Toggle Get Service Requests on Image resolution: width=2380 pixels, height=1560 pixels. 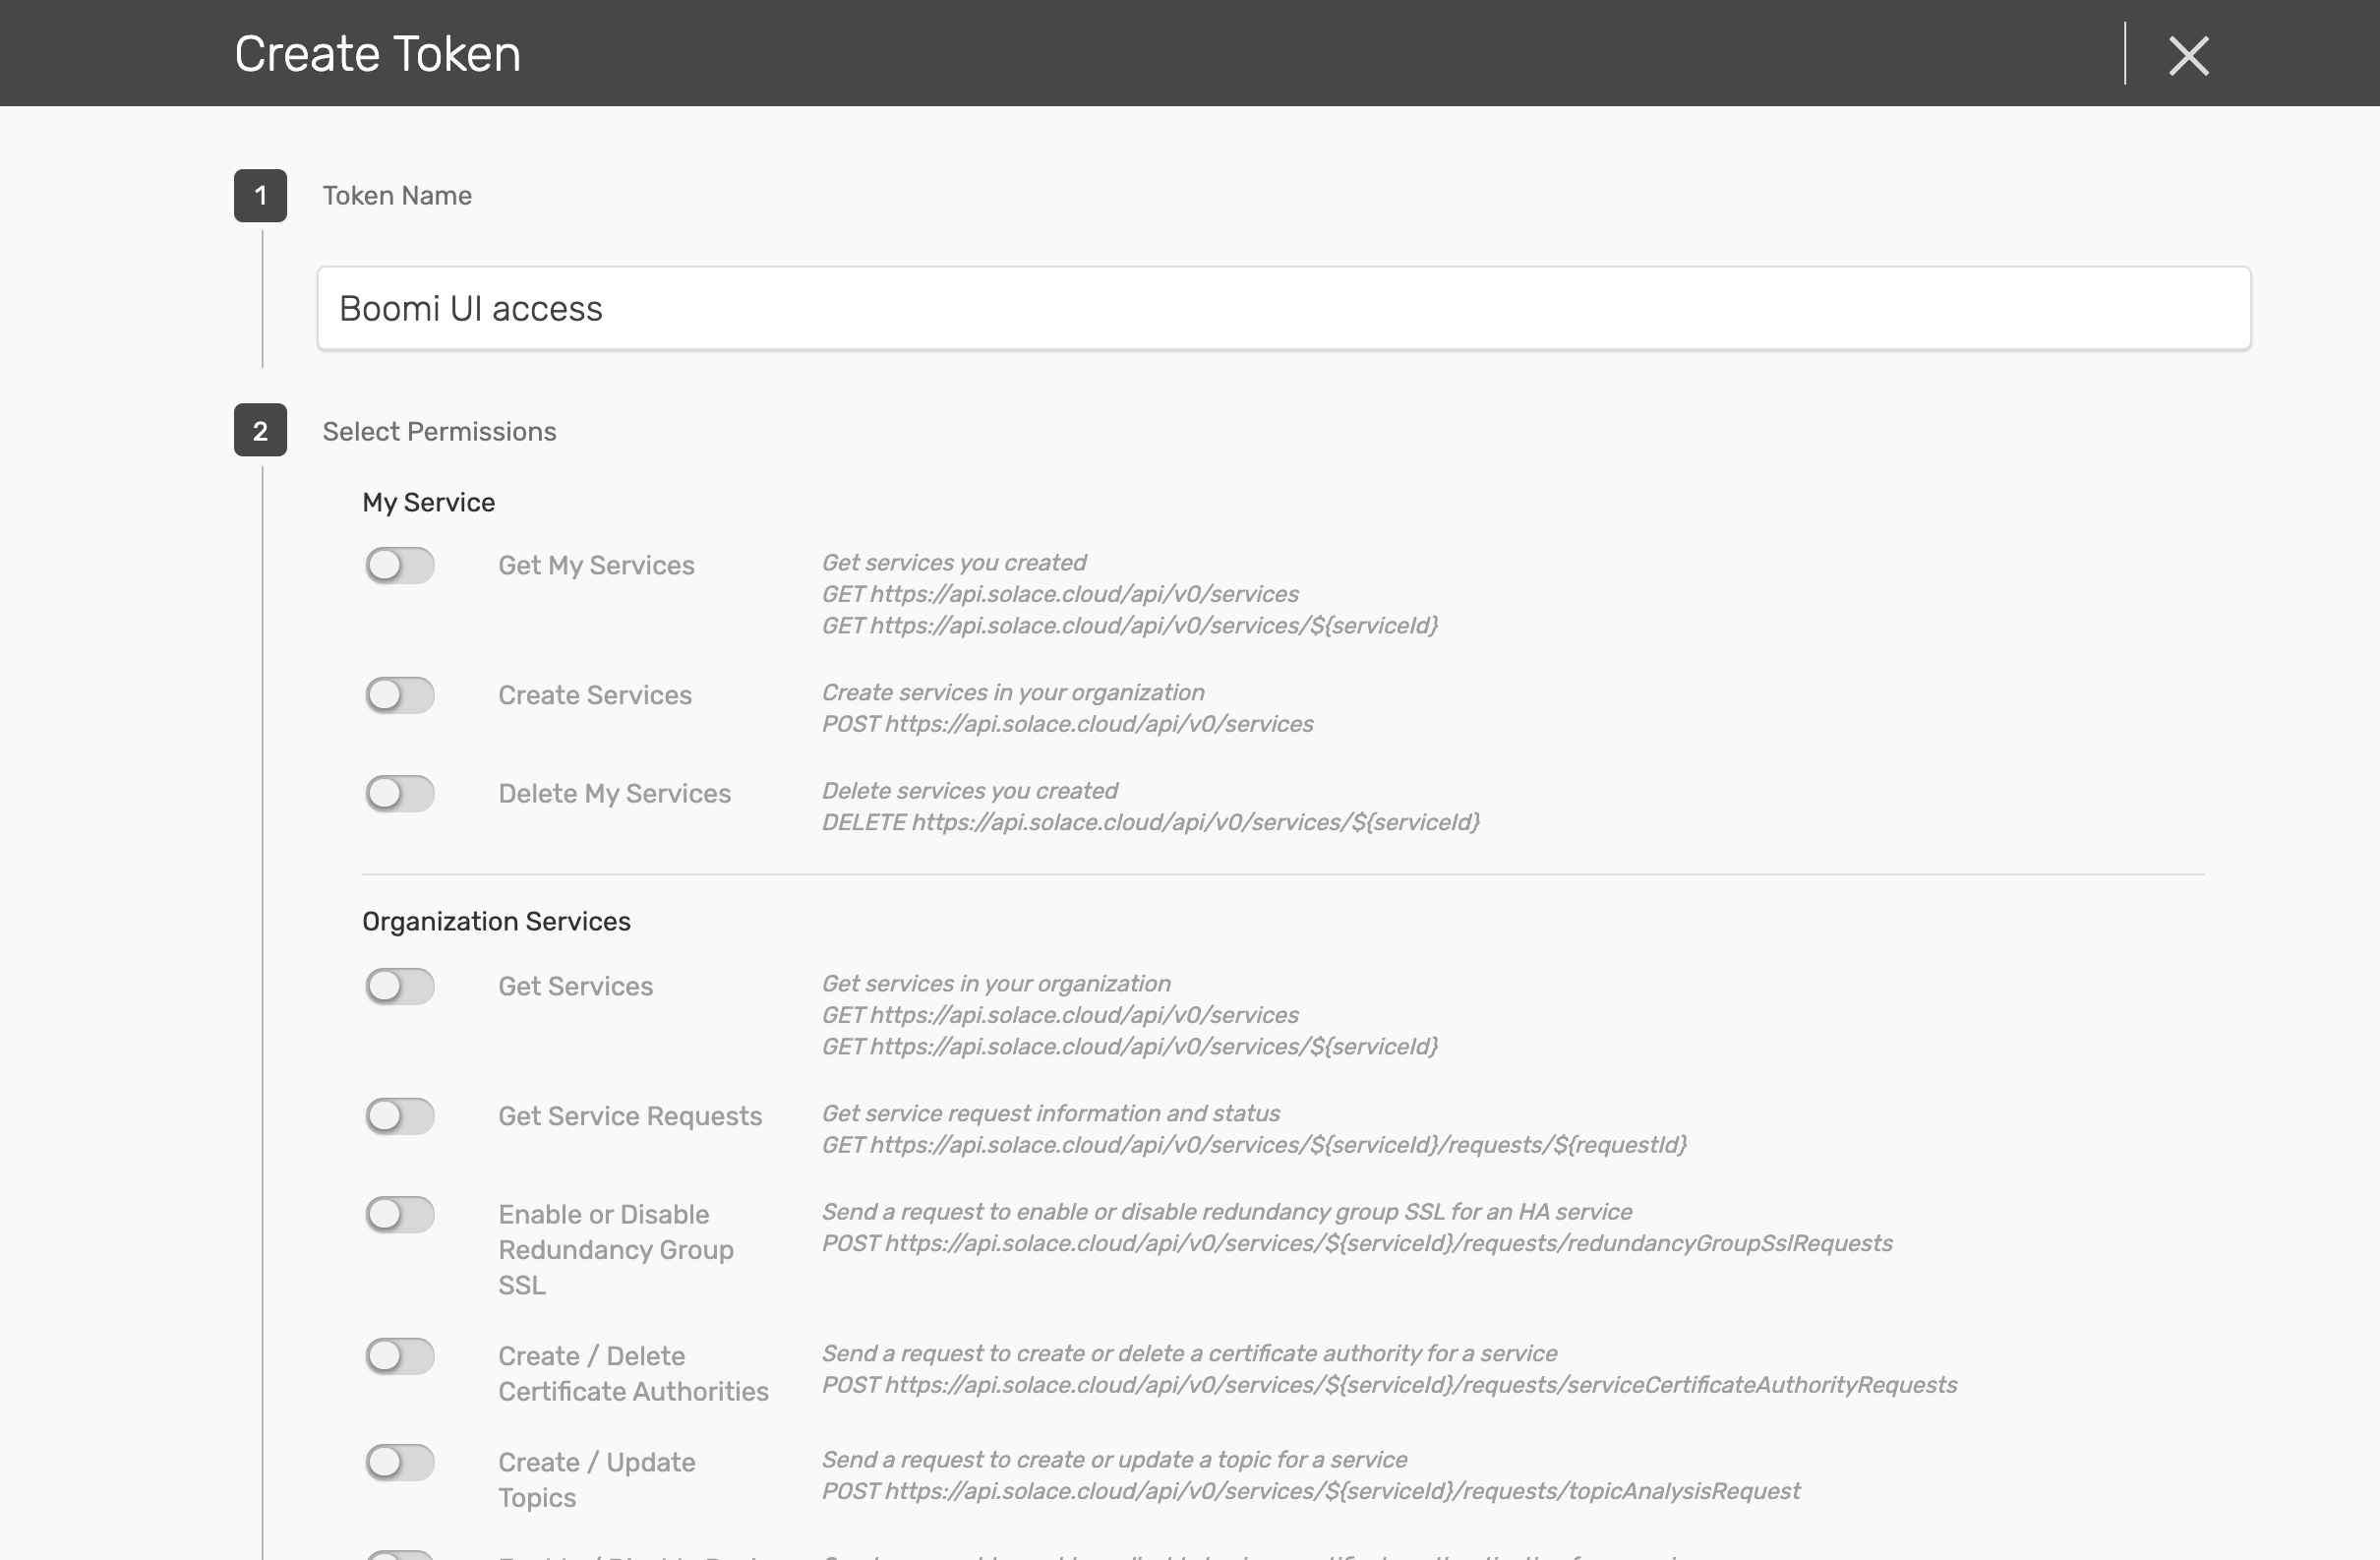(x=399, y=1116)
